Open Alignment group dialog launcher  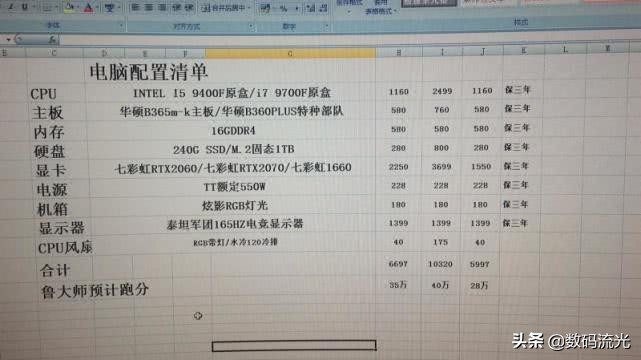(x=251, y=26)
